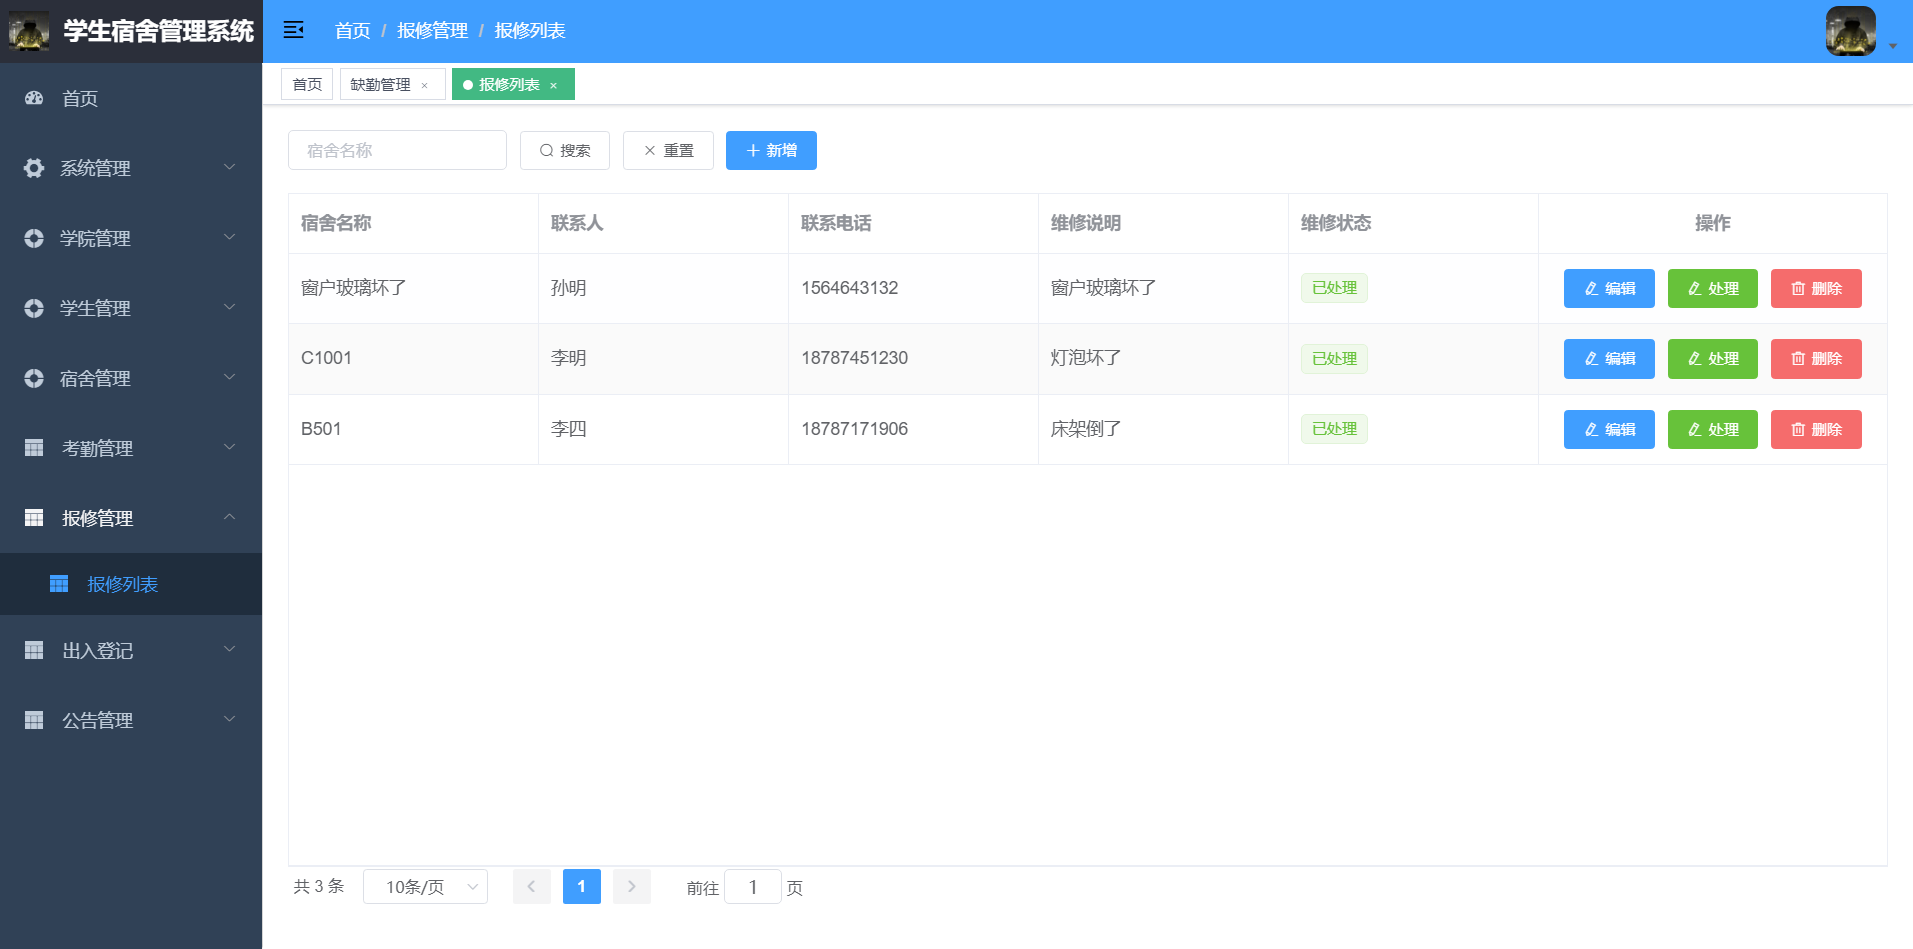Click contact name 李明

point(569,358)
